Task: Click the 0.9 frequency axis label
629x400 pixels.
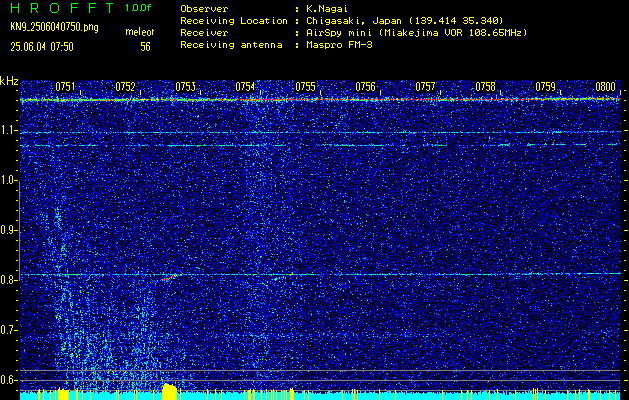Action: tap(8, 231)
